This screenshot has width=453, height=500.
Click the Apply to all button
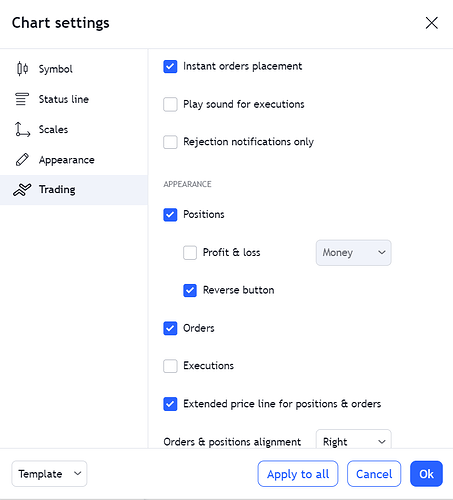coord(298,474)
